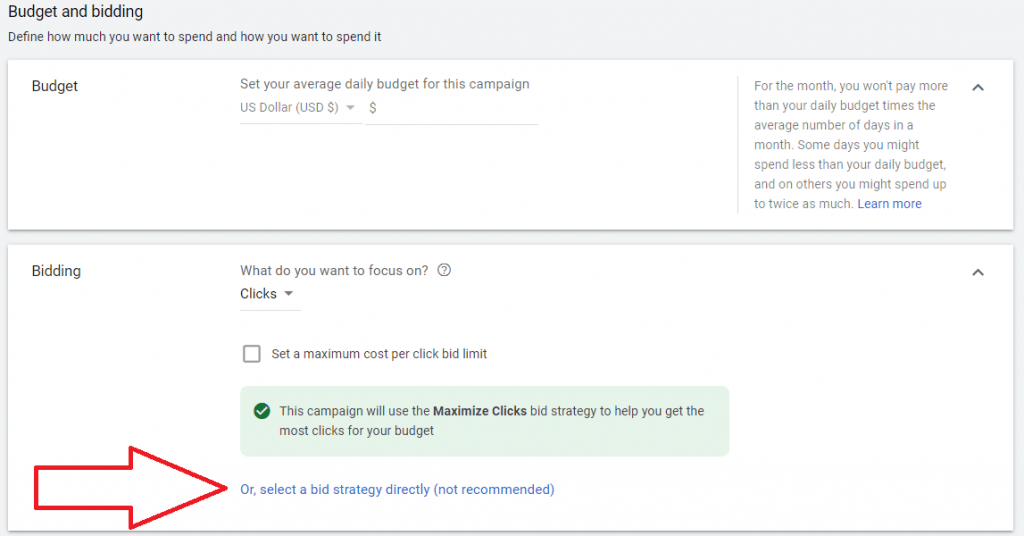1024x536 pixels.
Task: Click the Define how much you want to spend subtitle
Action: (195, 37)
